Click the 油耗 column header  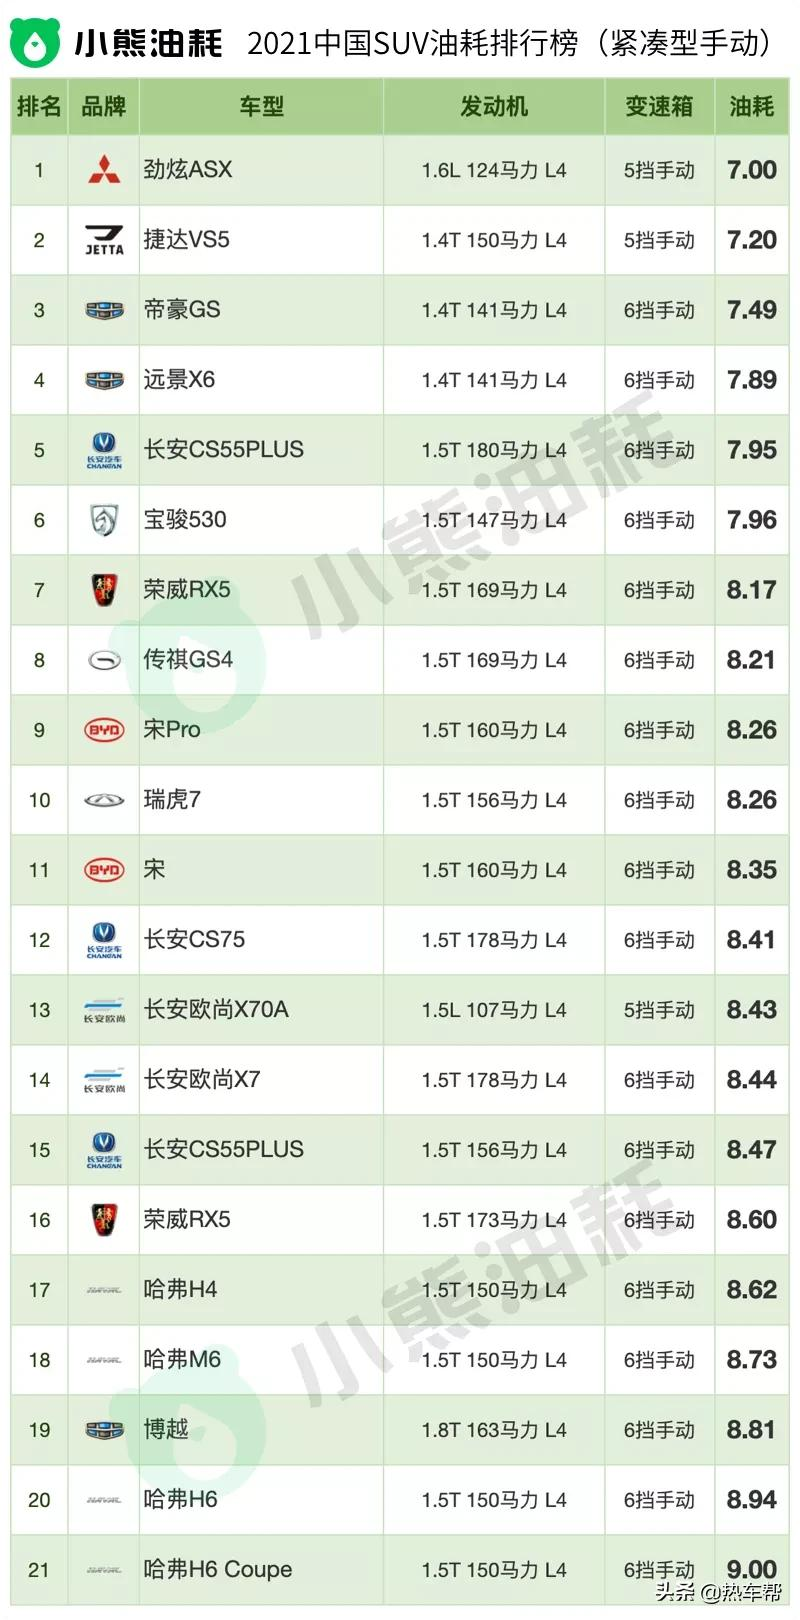(x=752, y=106)
